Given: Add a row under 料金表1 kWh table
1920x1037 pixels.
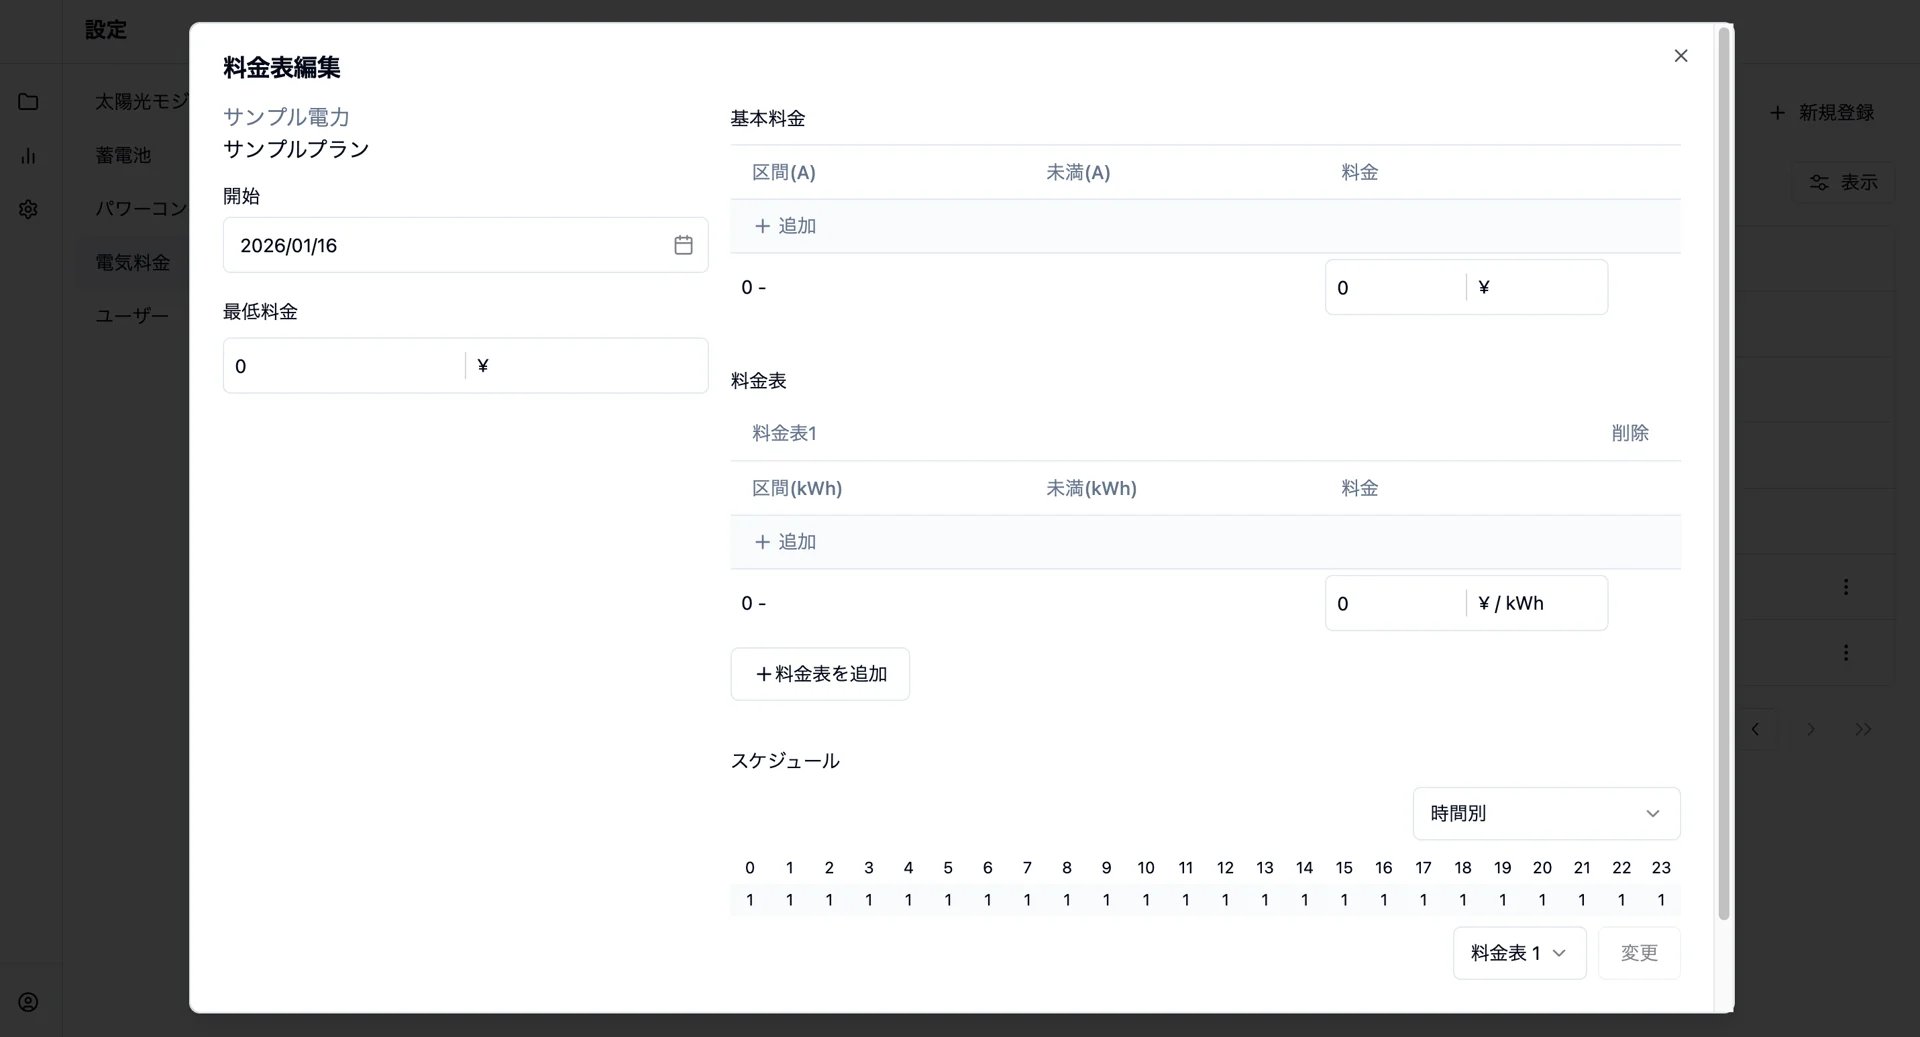Looking at the screenshot, I should (x=785, y=542).
